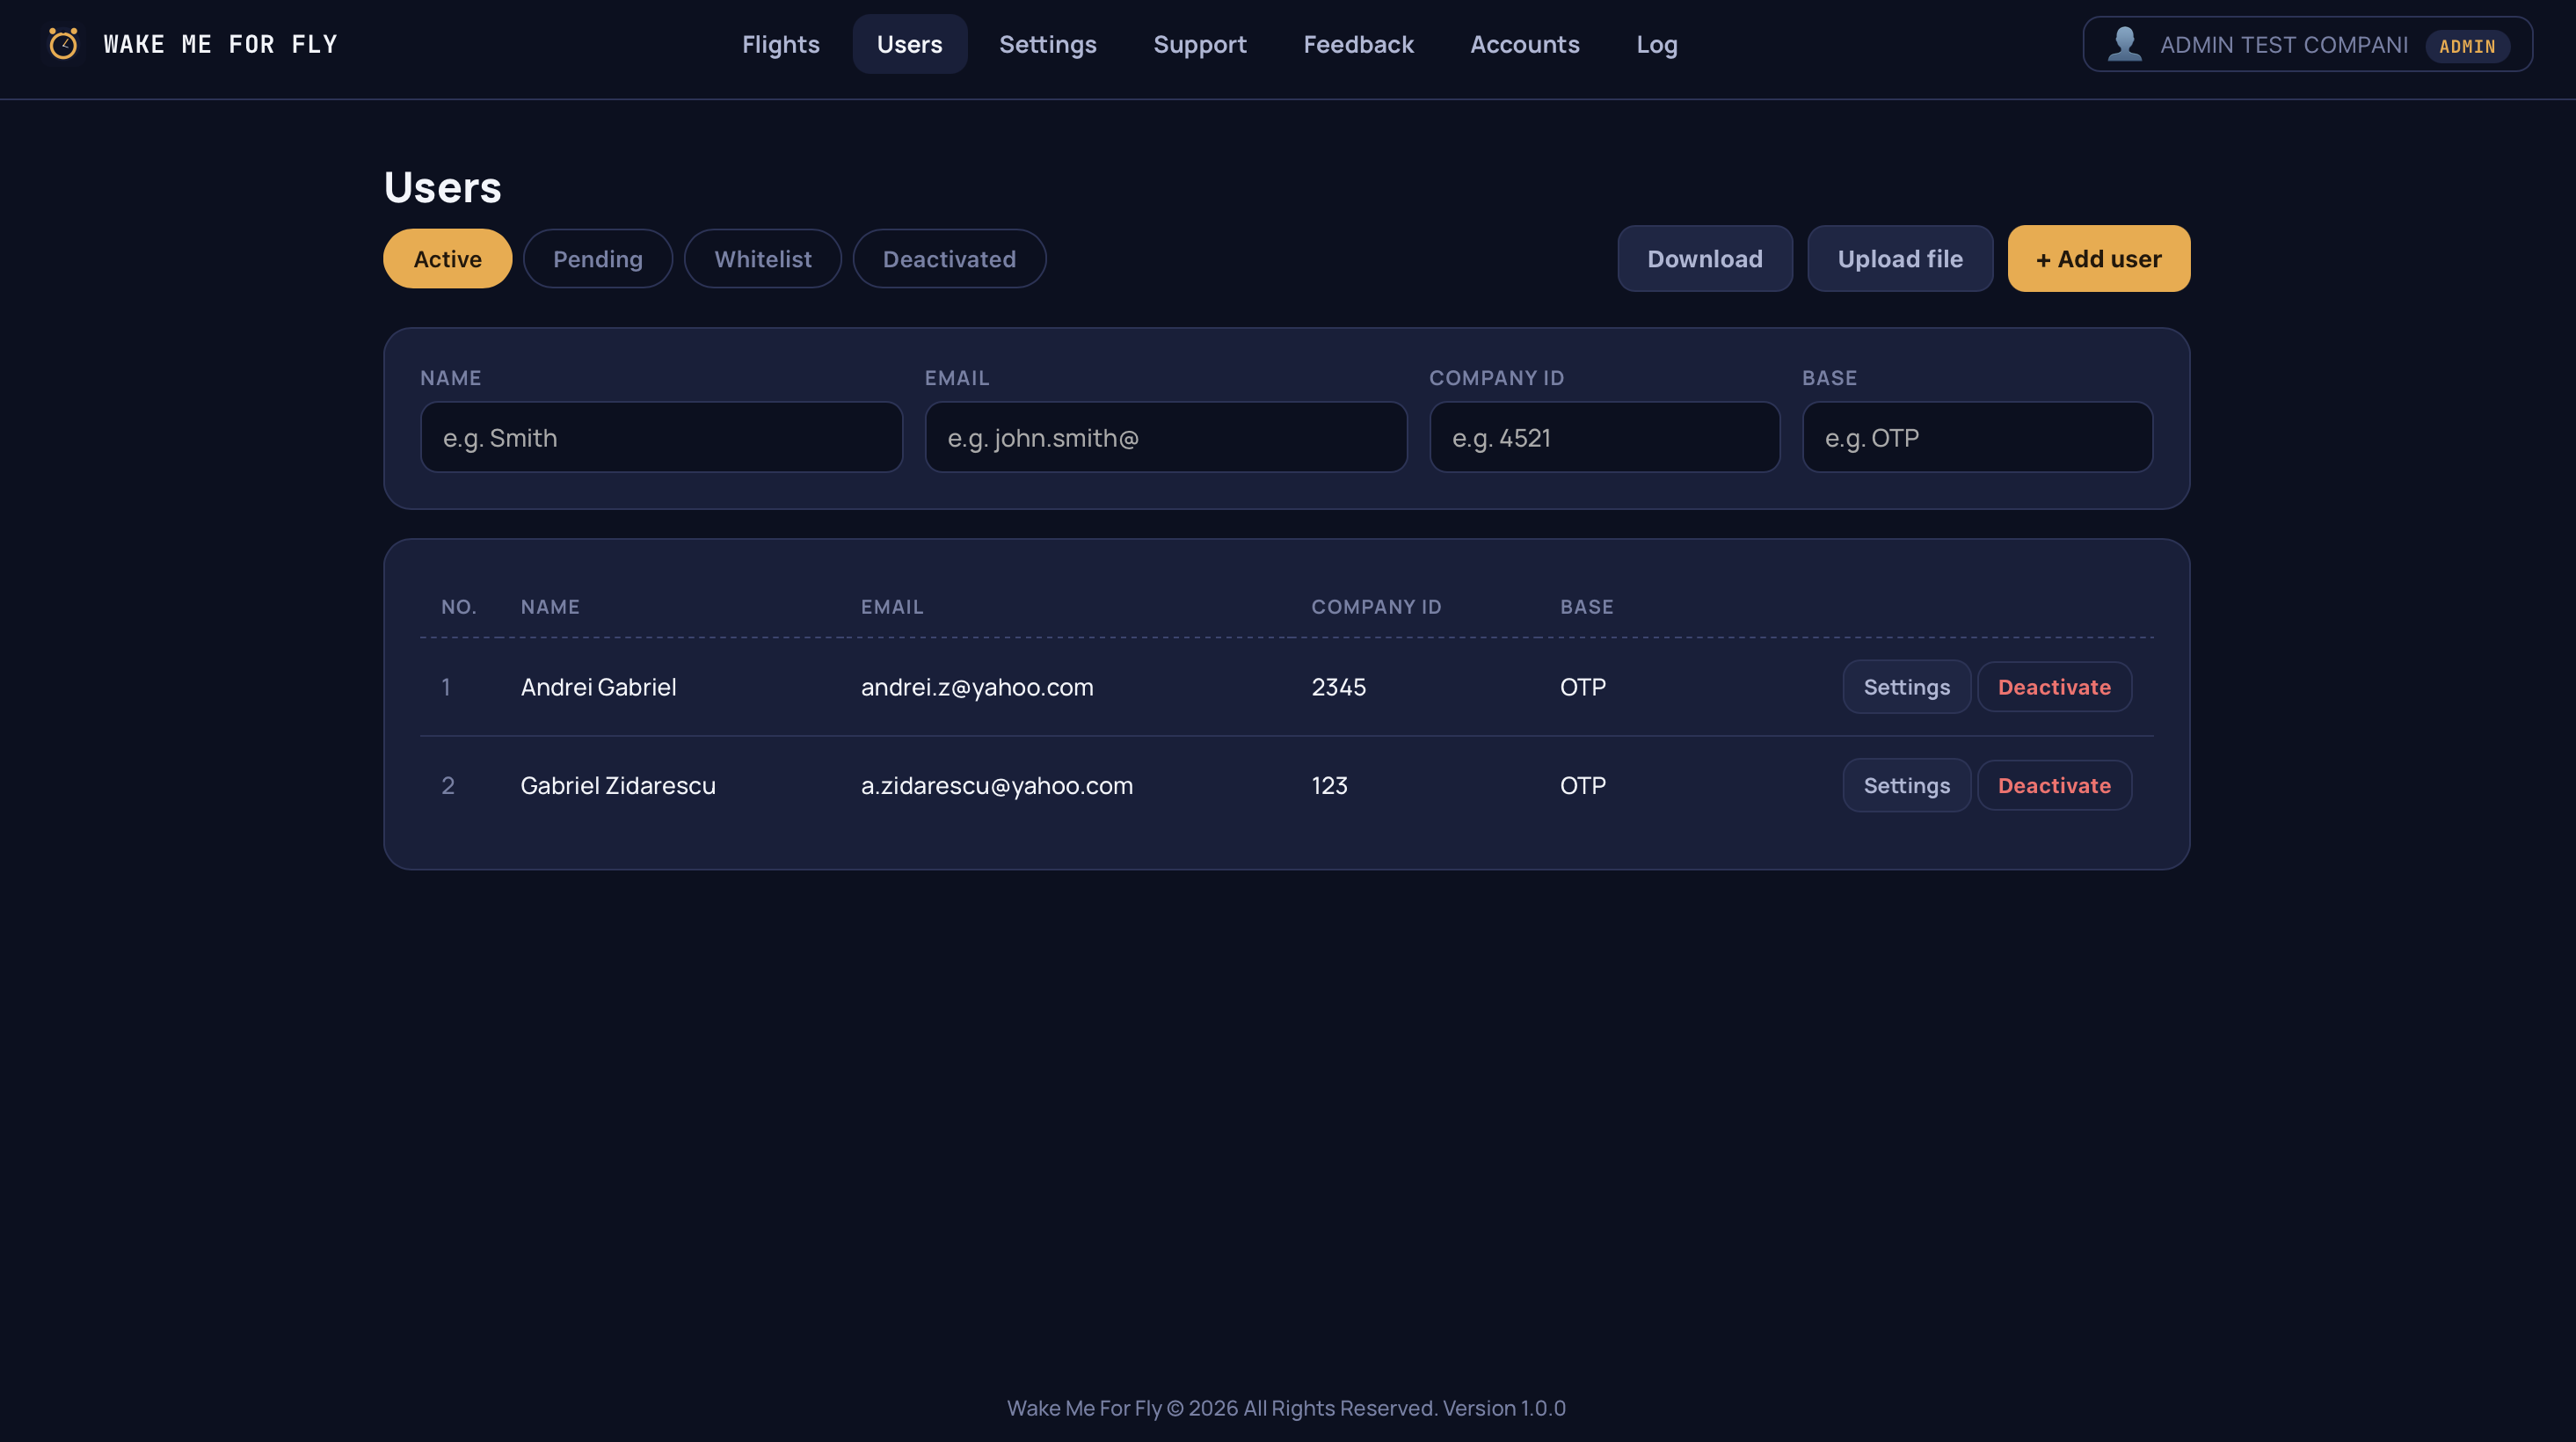Click the admin user avatar icon
Viewport: 2576px width, 1442px height.
2124,44
